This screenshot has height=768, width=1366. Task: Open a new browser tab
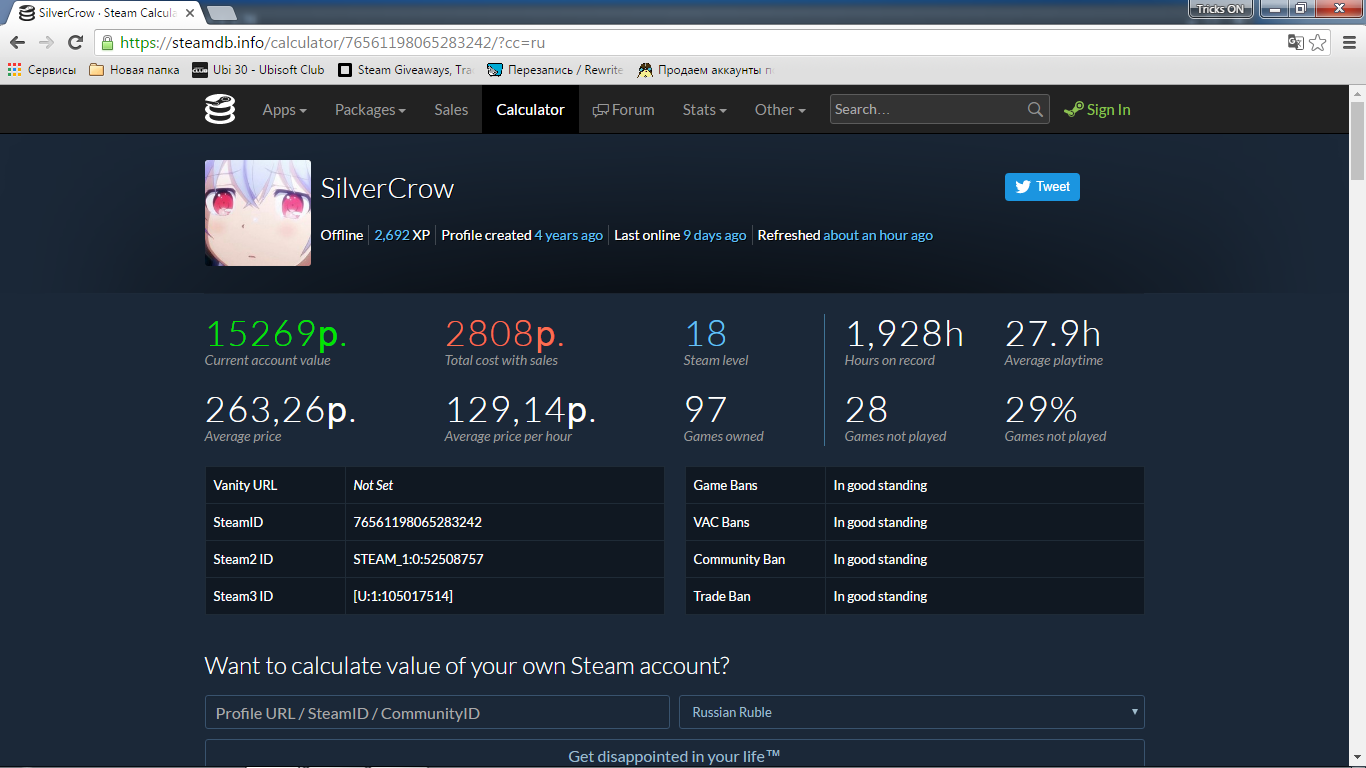click(x=221, y=13)
